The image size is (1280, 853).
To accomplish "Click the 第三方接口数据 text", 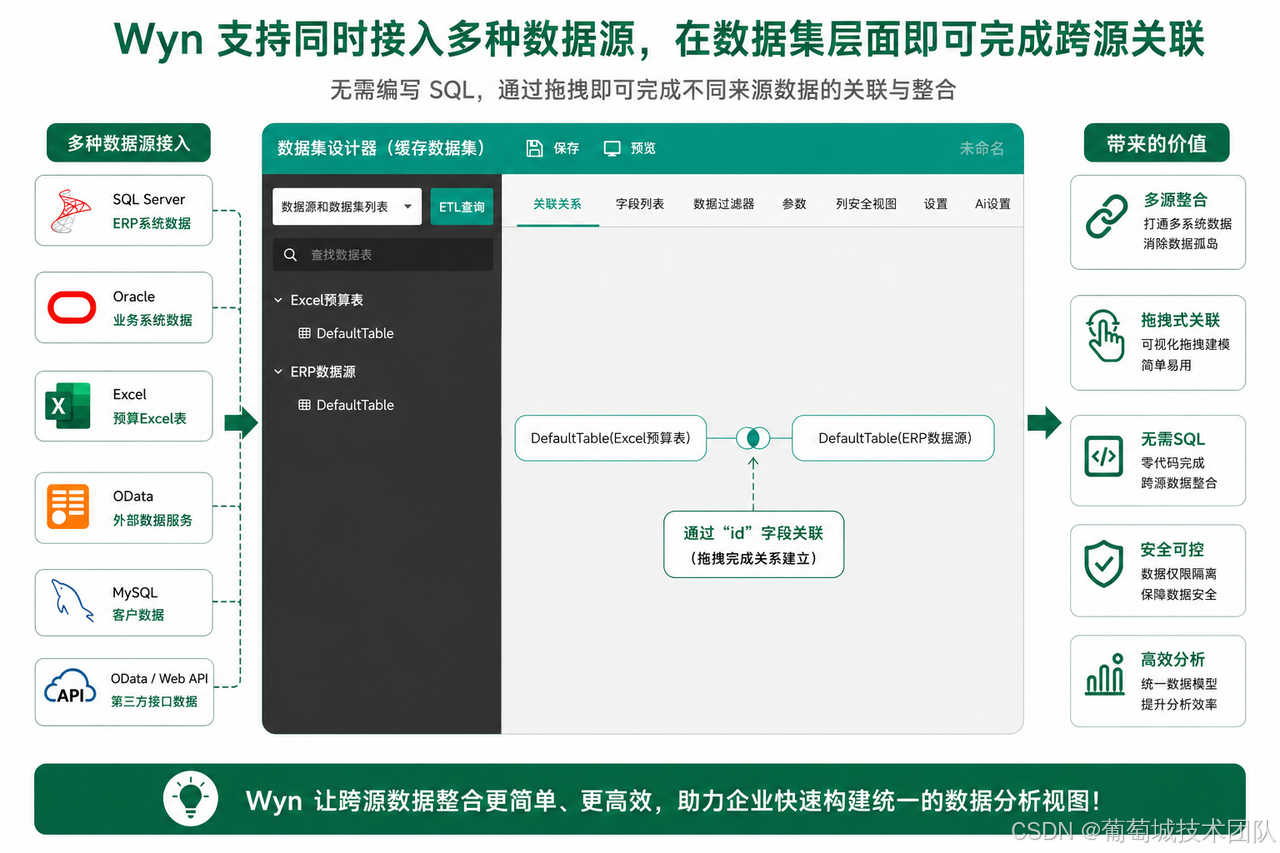I will tap(154, 702).
